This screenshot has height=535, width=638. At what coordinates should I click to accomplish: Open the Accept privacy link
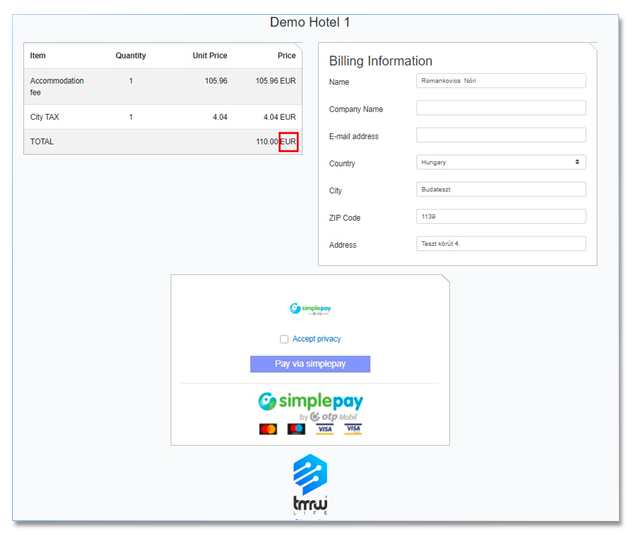click(316, 339)
